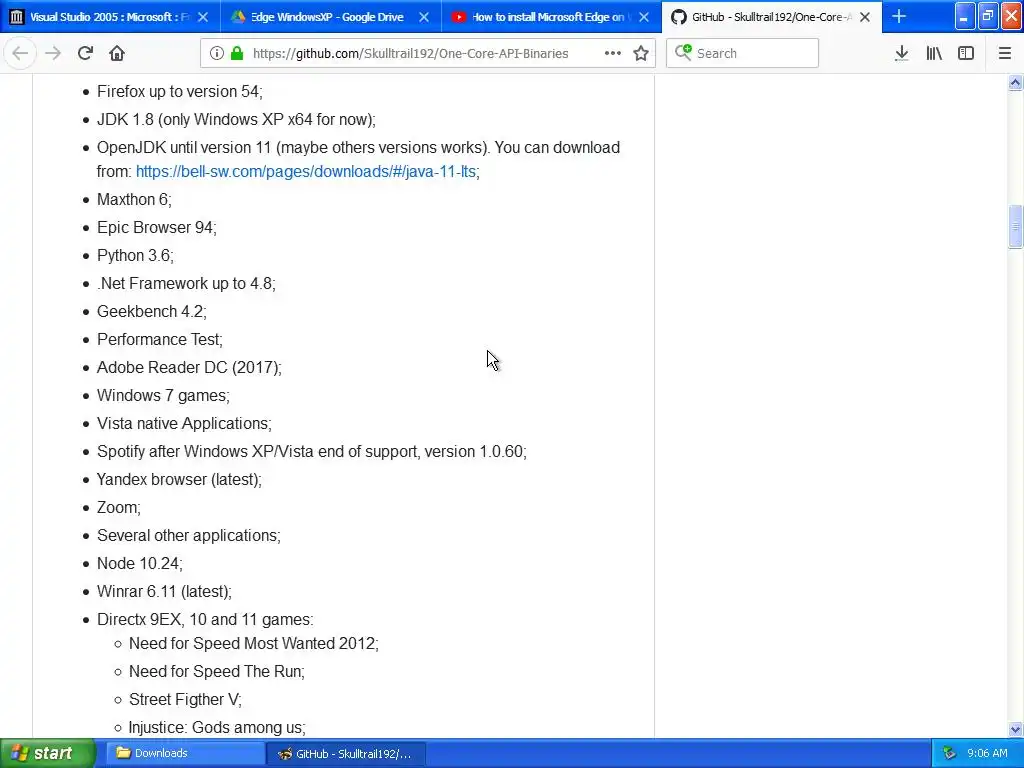Viewport: 1024px width, 768px height.
Task: Click 'Firefox up to version 54' text
Action: click(x=180, y=91)
